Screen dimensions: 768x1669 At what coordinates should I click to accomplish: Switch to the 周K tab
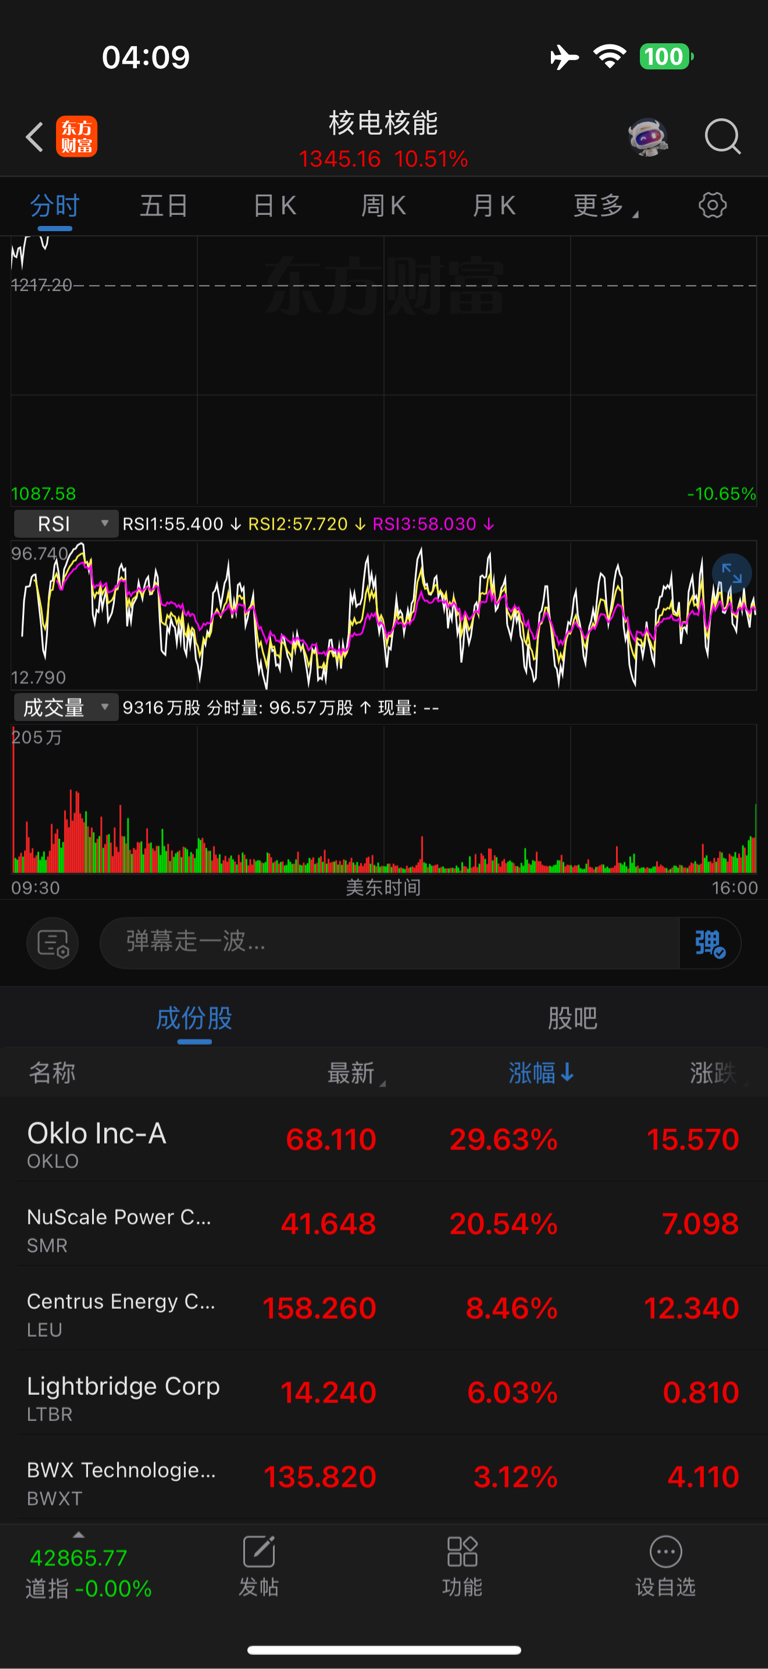[x=383, y=206]
